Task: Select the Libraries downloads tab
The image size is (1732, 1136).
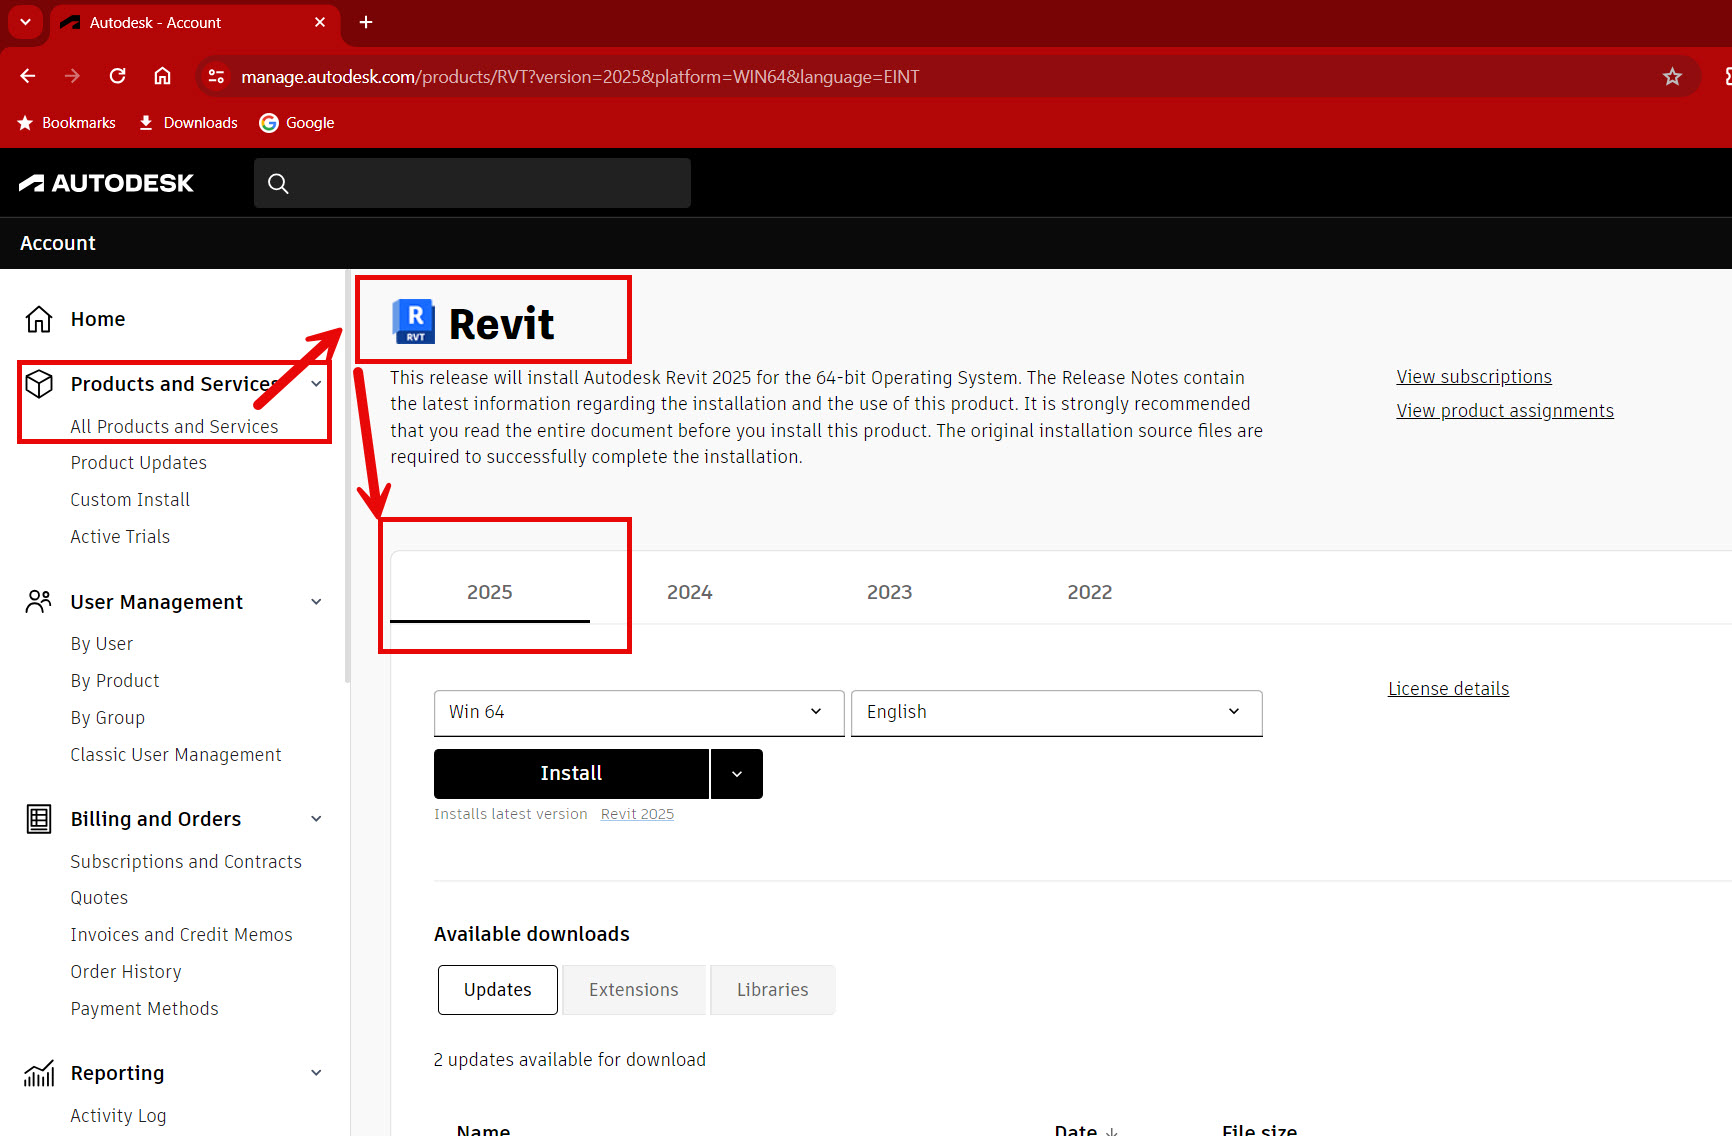Action: [x=773, y=990]
